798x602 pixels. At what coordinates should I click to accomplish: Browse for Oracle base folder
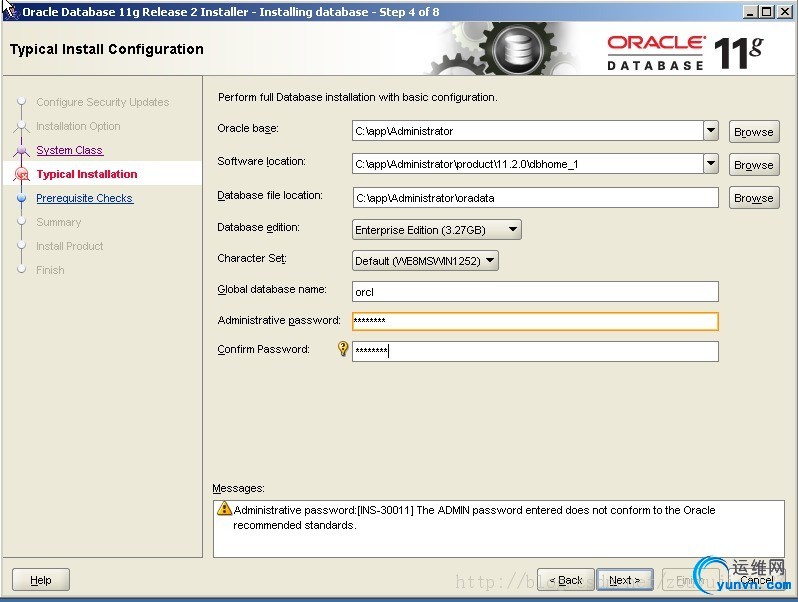754,132
